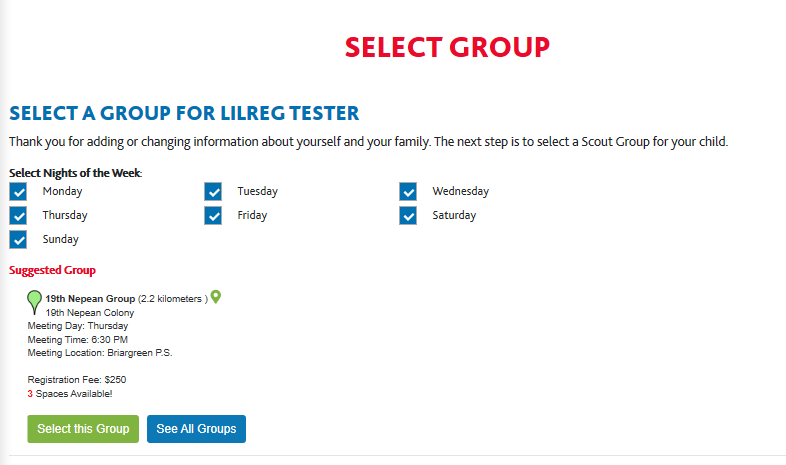Disable the Wednesday night checkbox
The width and height of the screenshot is (786, 465).
[x=408, y=192]
